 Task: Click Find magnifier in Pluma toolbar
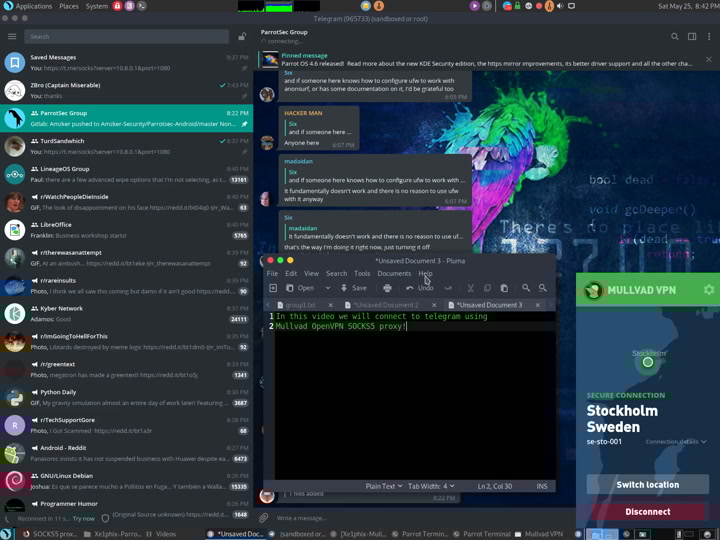point(526,288)
